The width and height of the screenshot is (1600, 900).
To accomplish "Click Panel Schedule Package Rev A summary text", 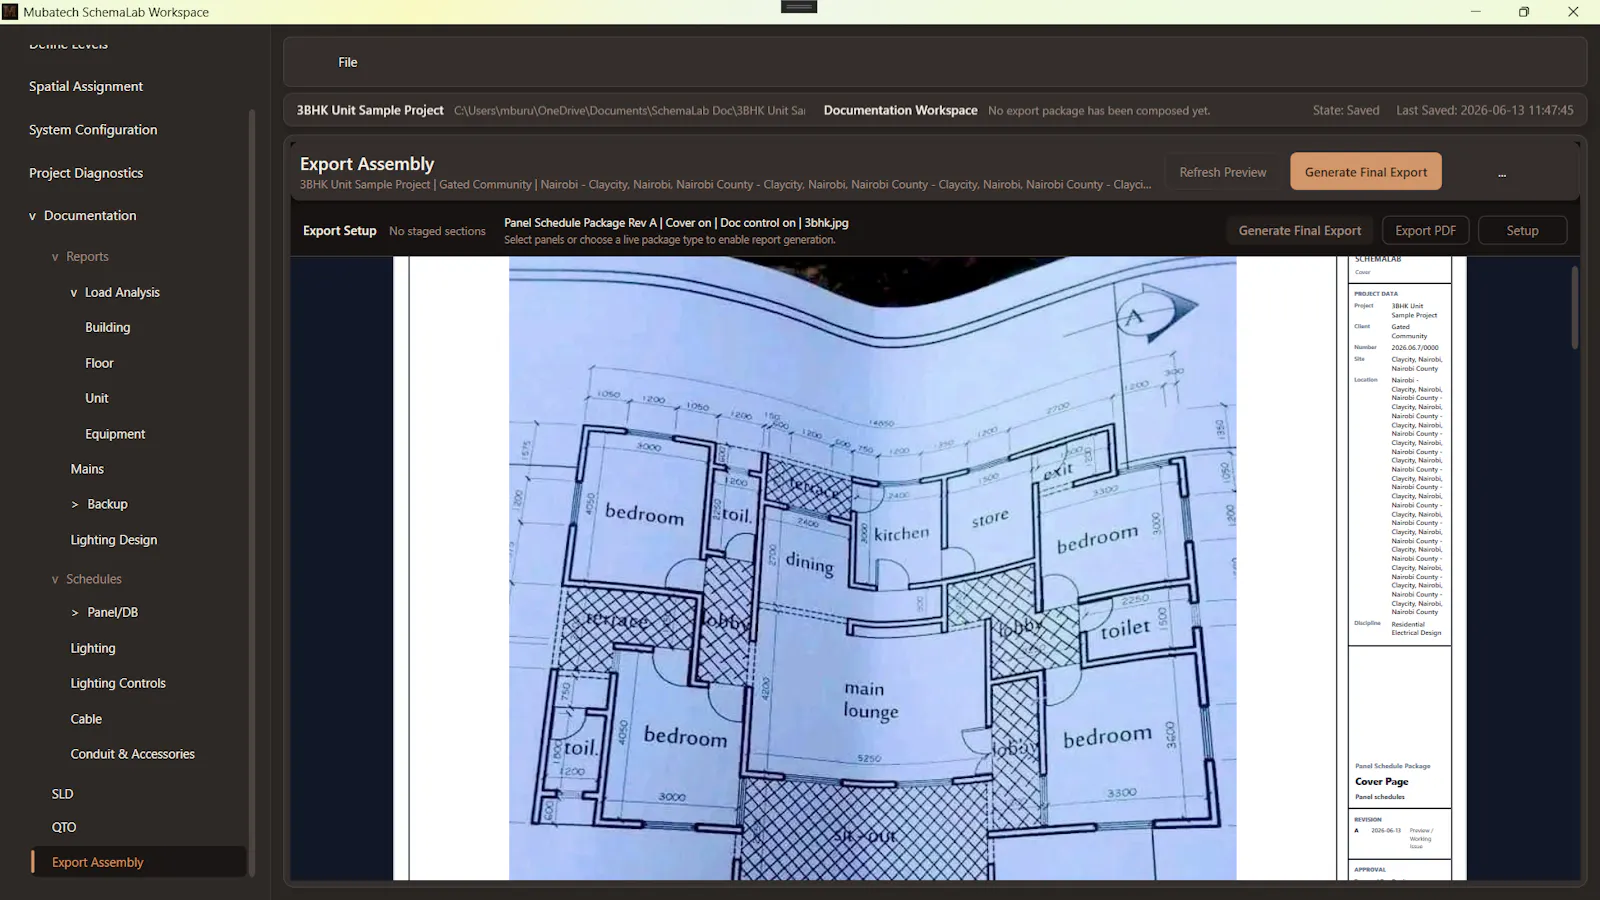I will click(x=676, y=223).
